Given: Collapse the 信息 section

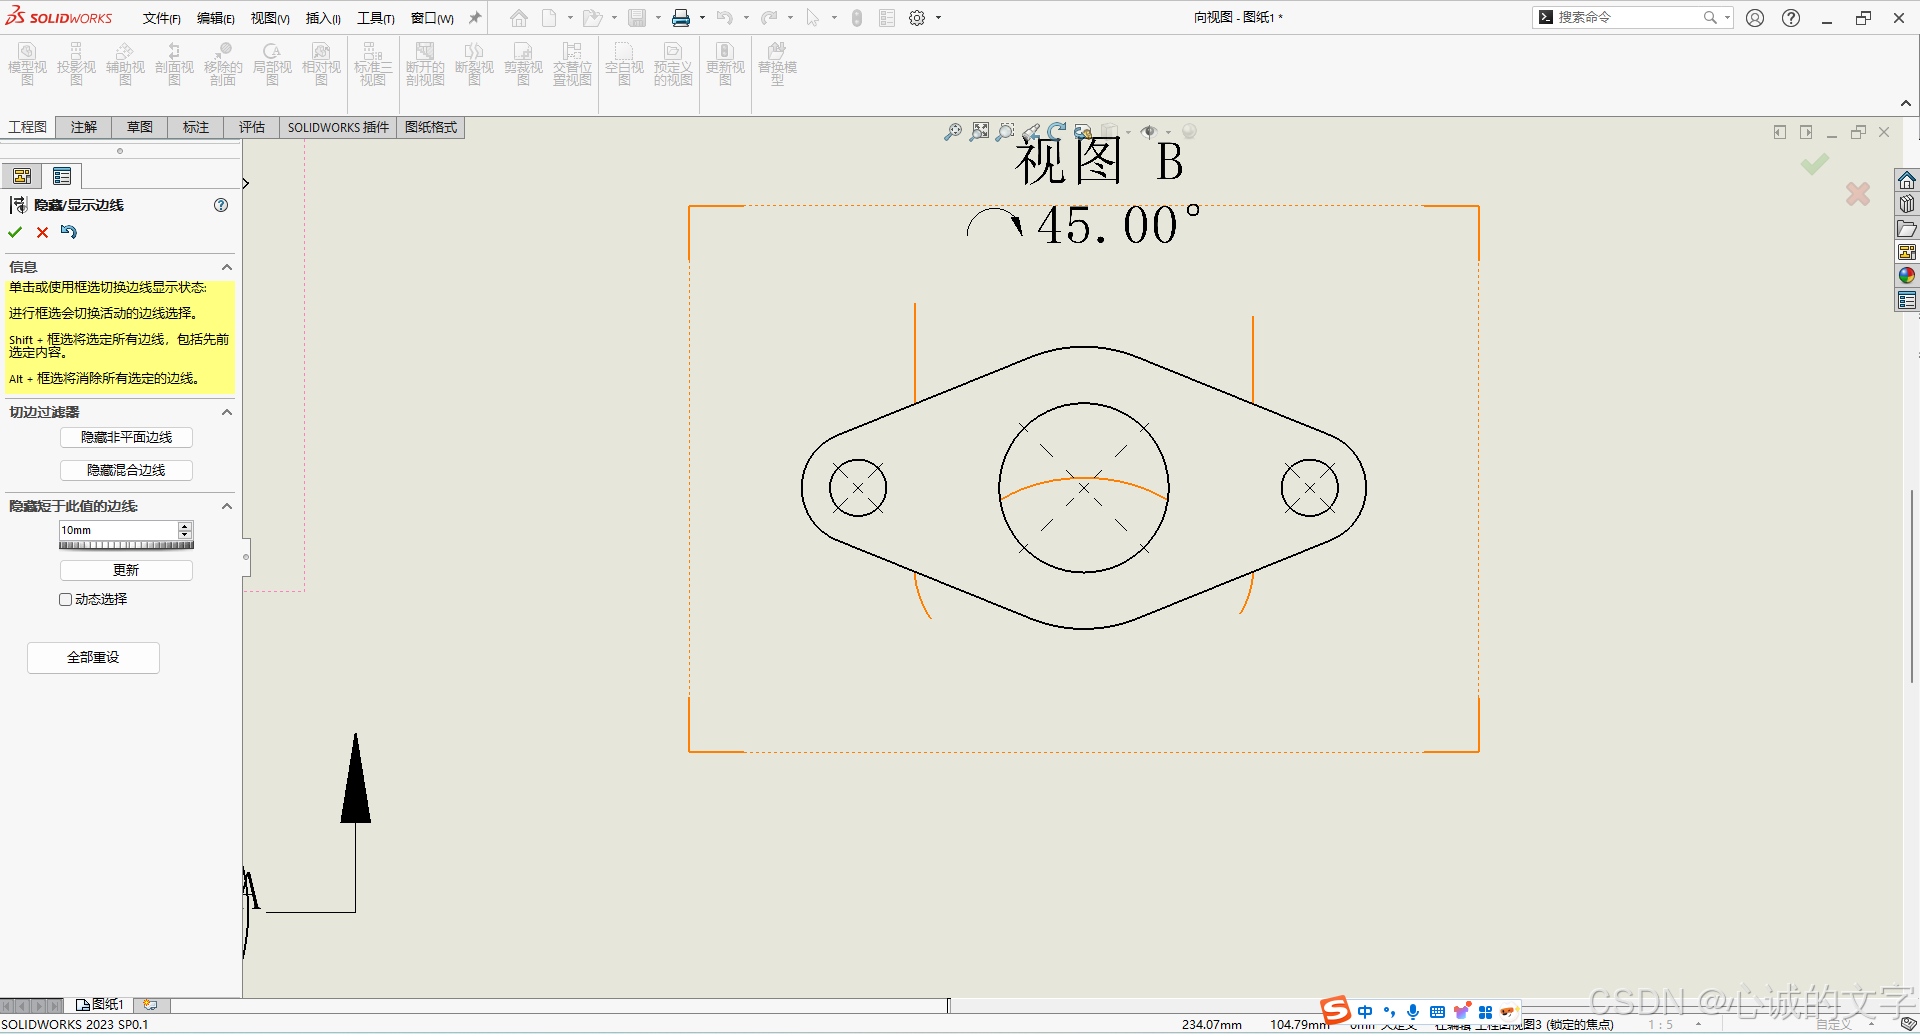Looking at the screenshot, I should [227, 267].
